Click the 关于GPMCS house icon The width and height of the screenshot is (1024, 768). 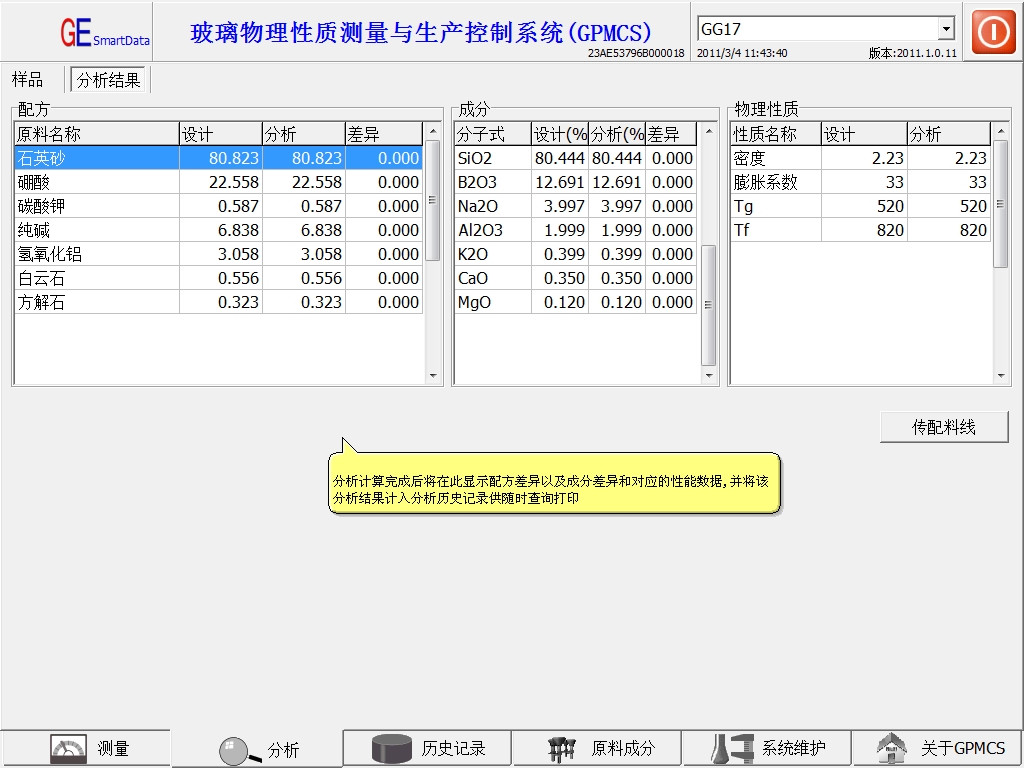(x=891, y=748)
